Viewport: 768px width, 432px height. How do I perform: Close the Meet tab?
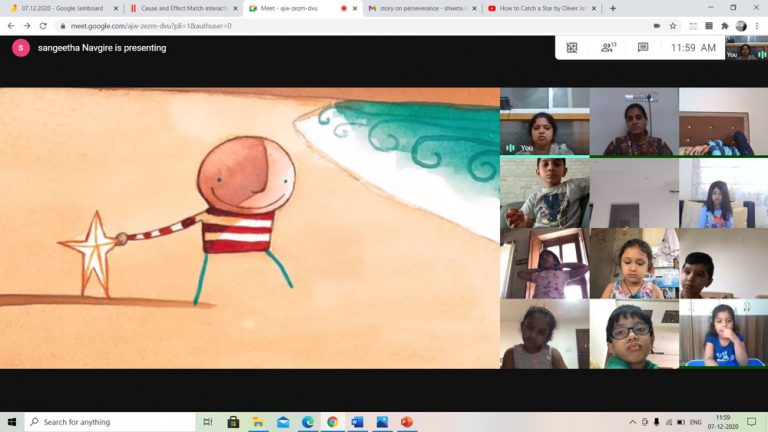(355, 8)
